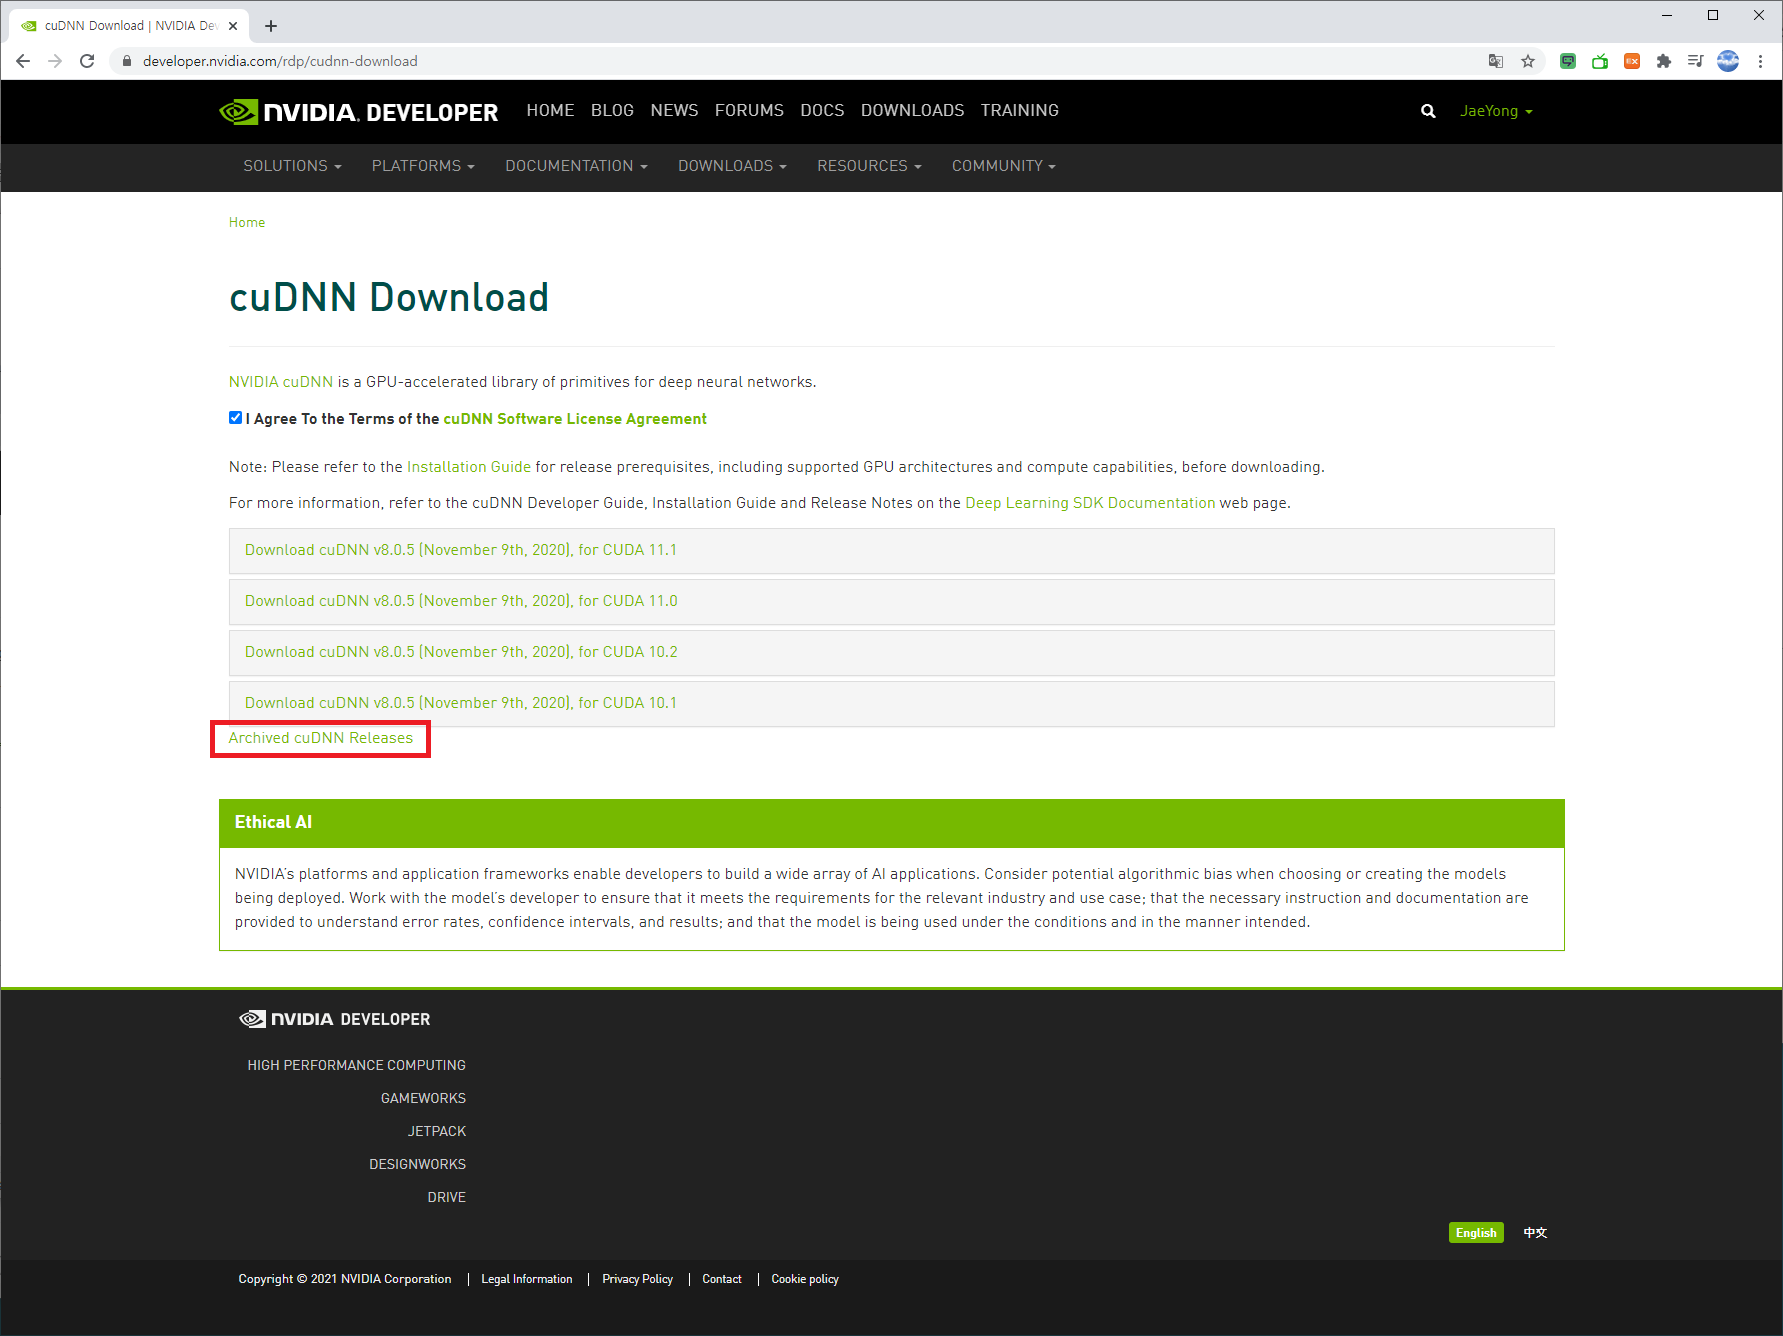Open HIGH PERFORMANCE COMPUTING footer link

pyautogui.click(x=357, y=1065)
